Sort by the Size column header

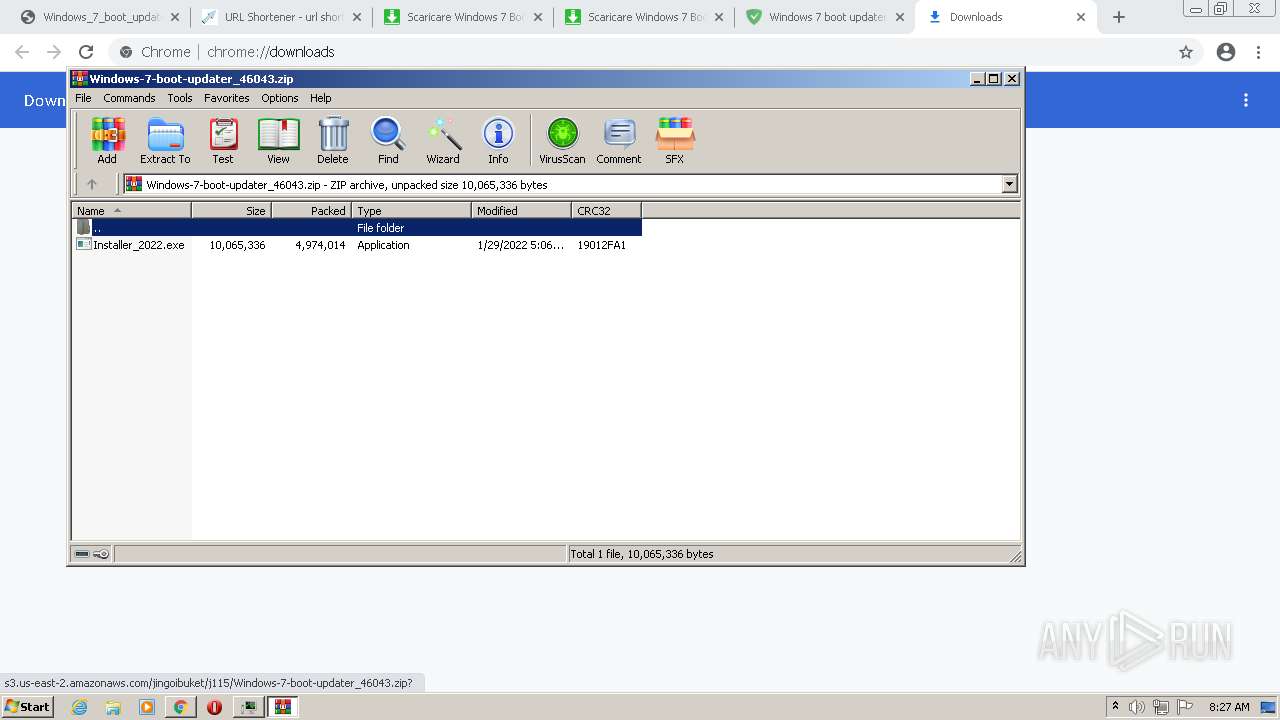(x=231, y=210)
